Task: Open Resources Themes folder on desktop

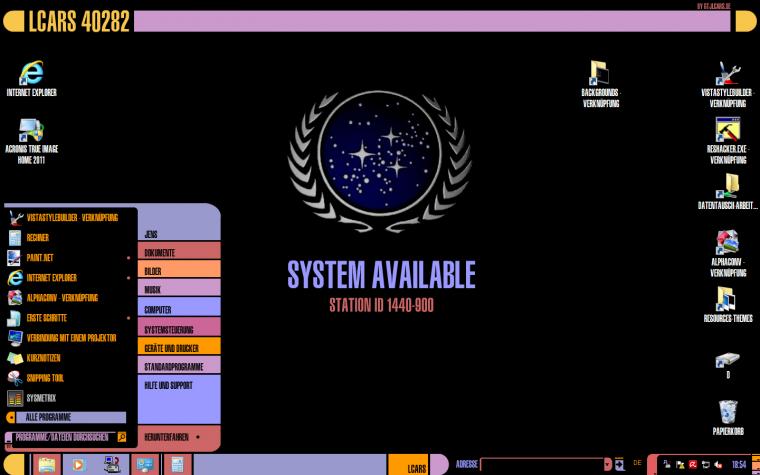Action: point(728,305)
